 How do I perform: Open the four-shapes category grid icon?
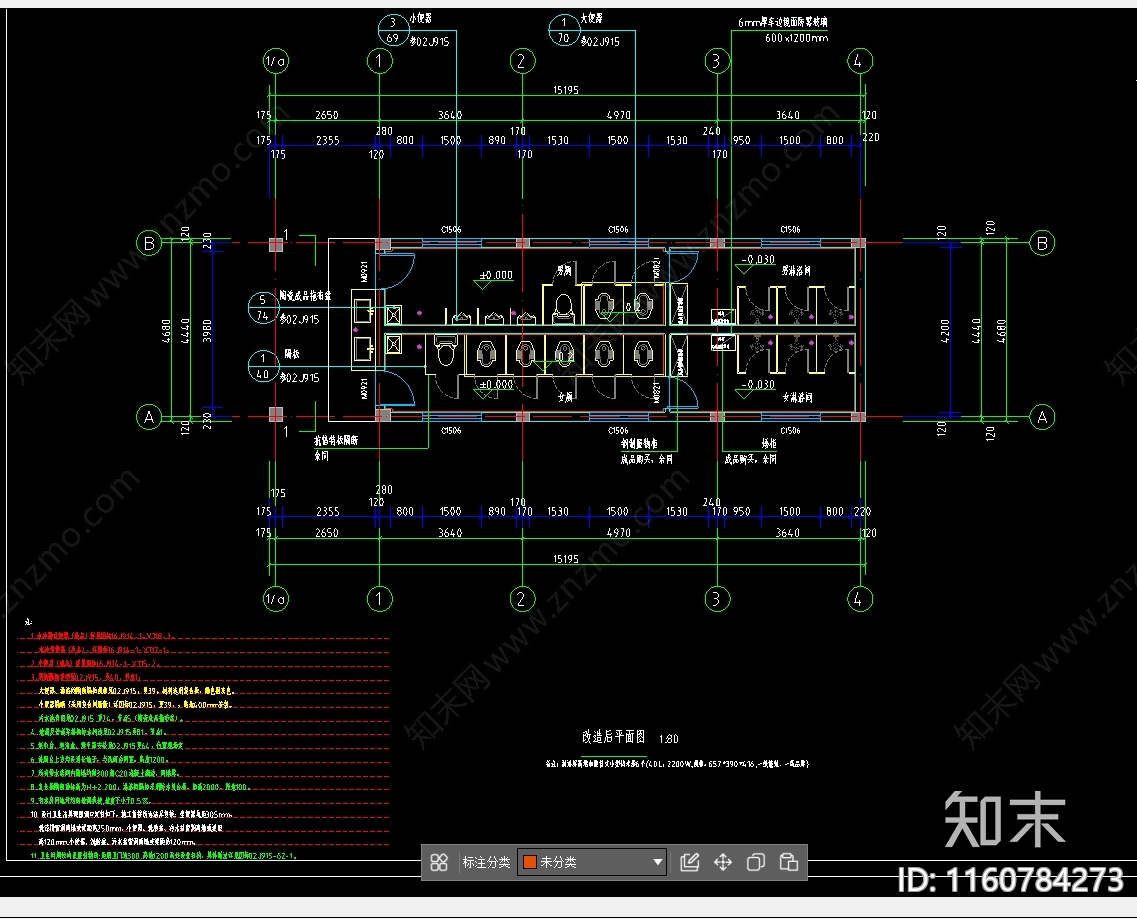(439, 862)
